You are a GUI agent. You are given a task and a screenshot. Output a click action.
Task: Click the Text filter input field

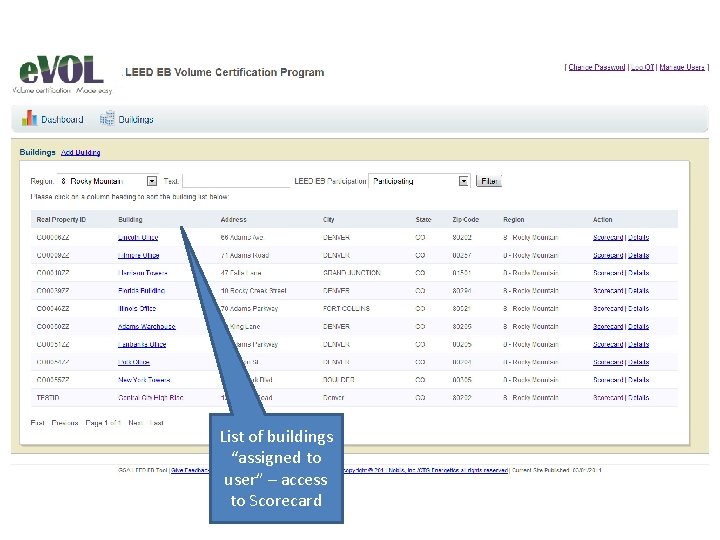pos(236,181)
